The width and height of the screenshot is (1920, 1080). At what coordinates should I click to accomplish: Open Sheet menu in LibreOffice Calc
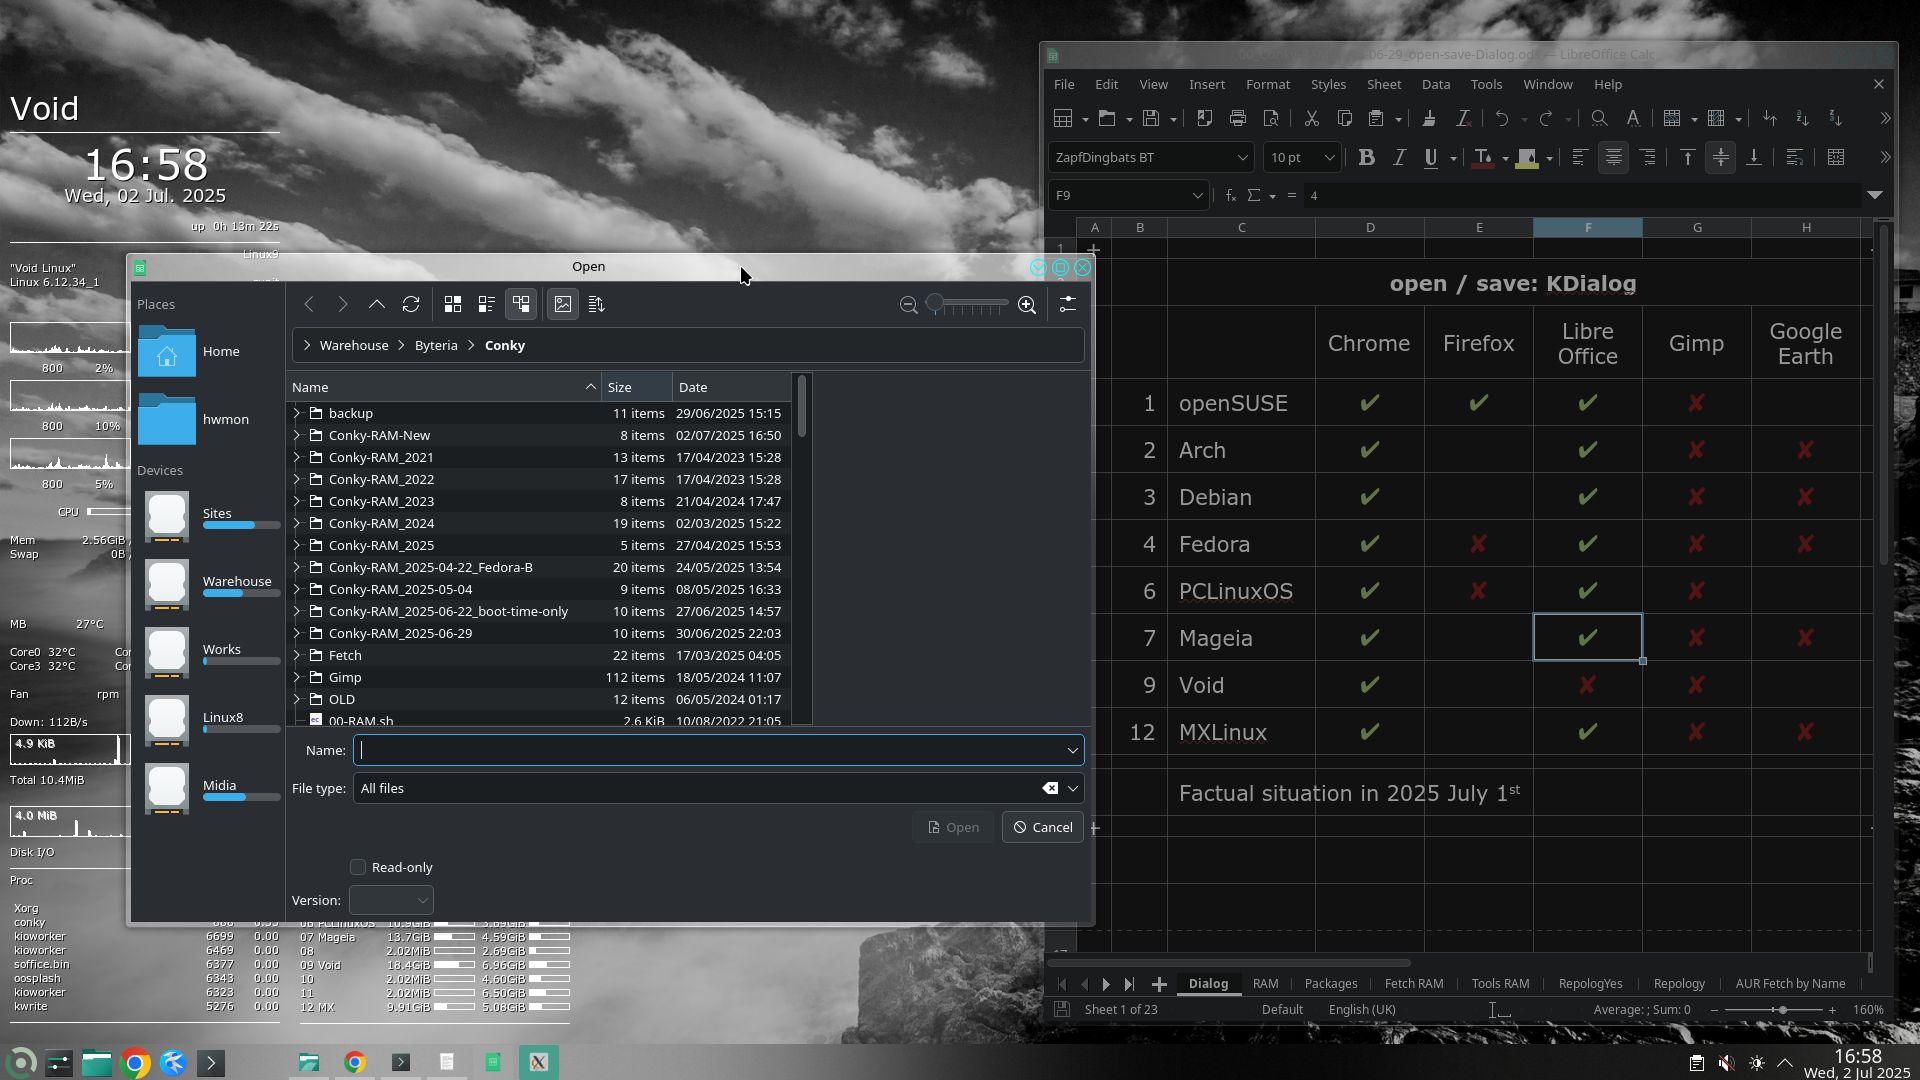(1384, 84)
